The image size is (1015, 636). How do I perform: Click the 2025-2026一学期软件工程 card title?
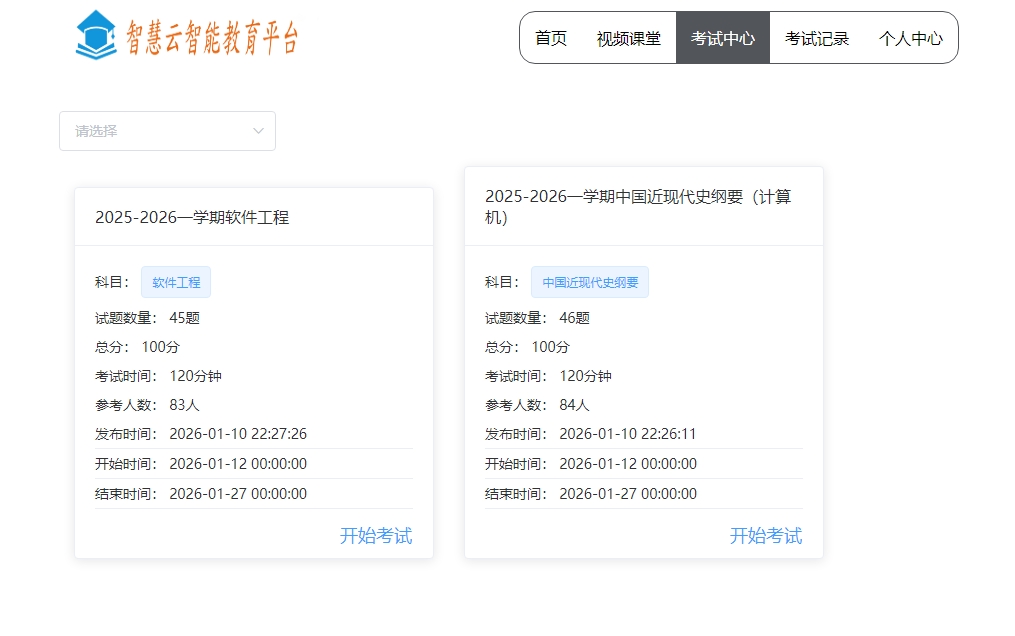[192, 217]
